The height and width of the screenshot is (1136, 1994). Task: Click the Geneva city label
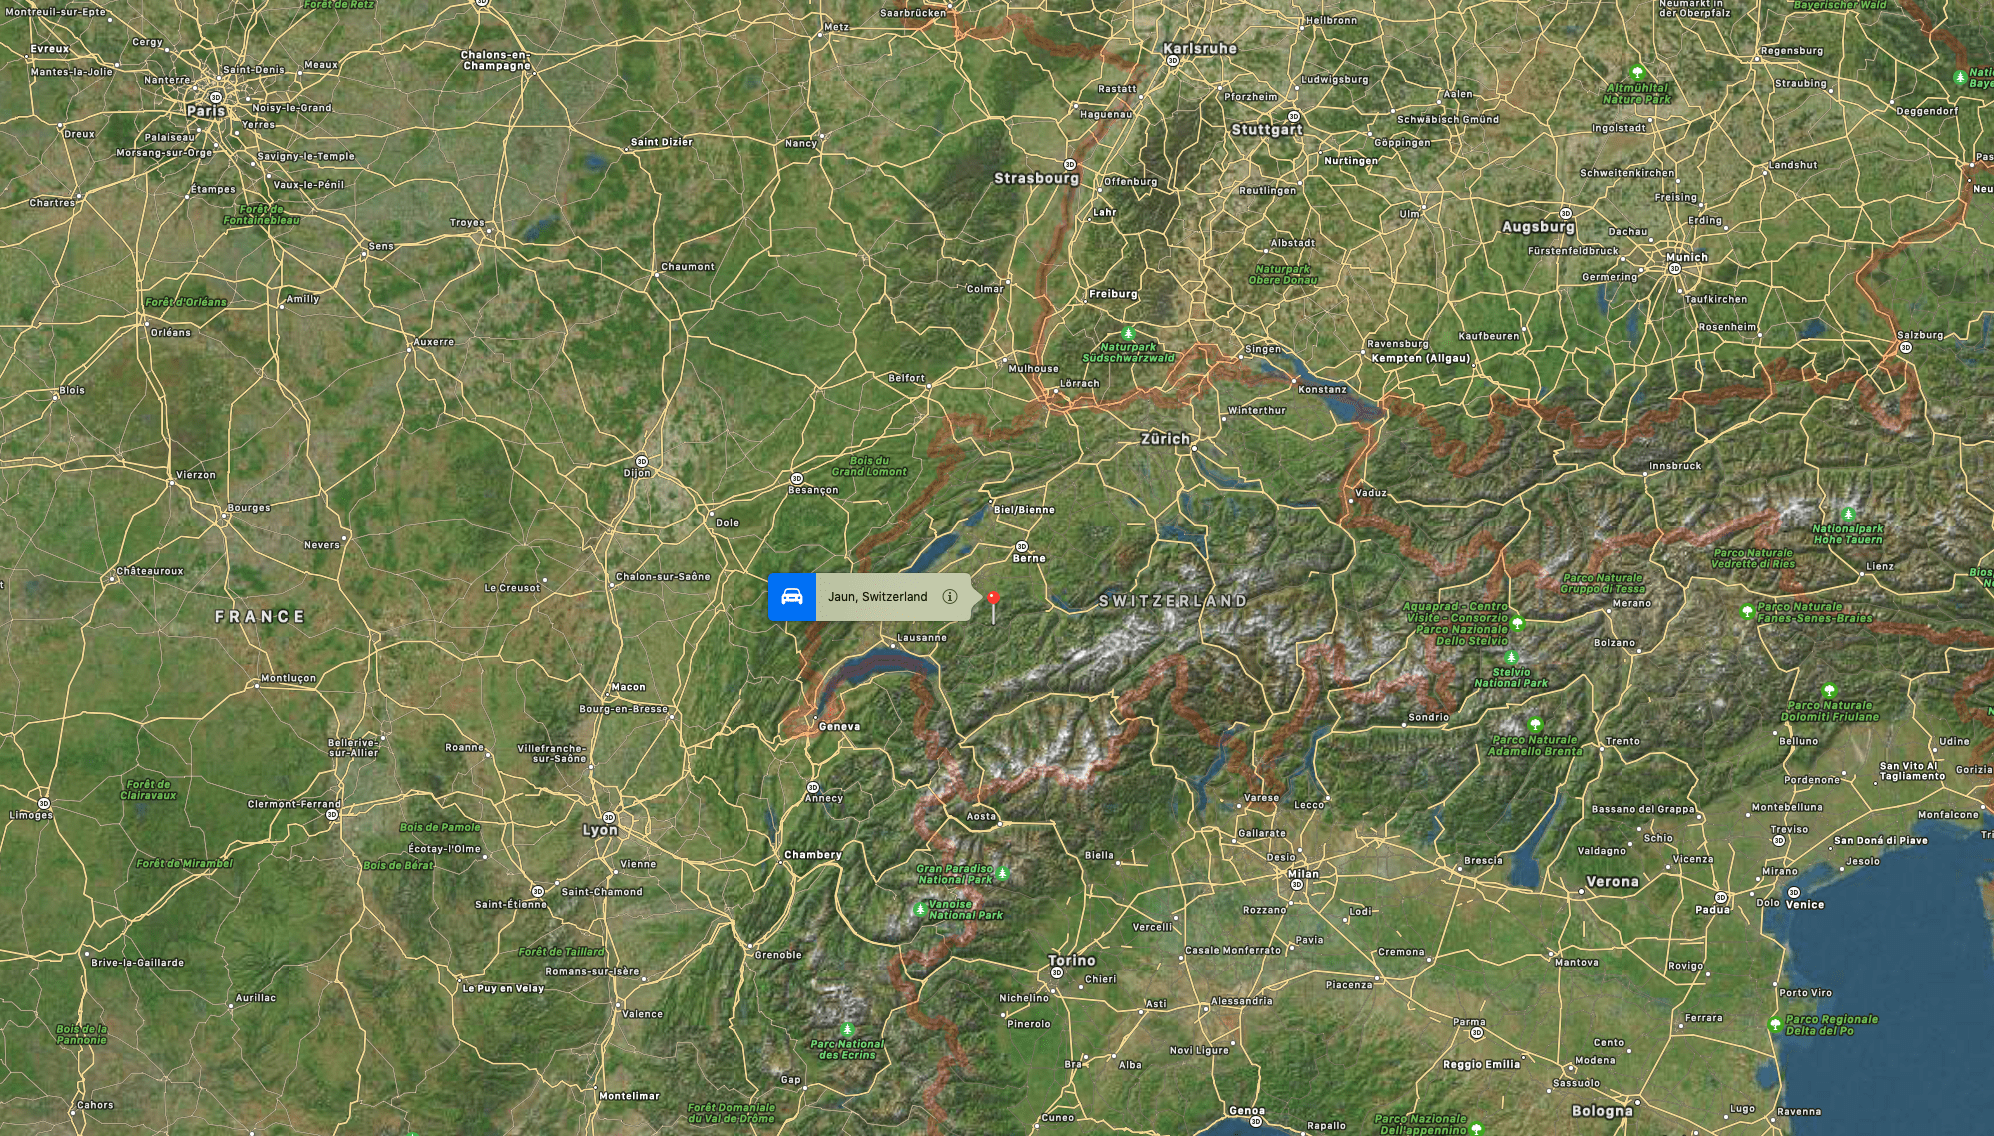pos(839,727)
